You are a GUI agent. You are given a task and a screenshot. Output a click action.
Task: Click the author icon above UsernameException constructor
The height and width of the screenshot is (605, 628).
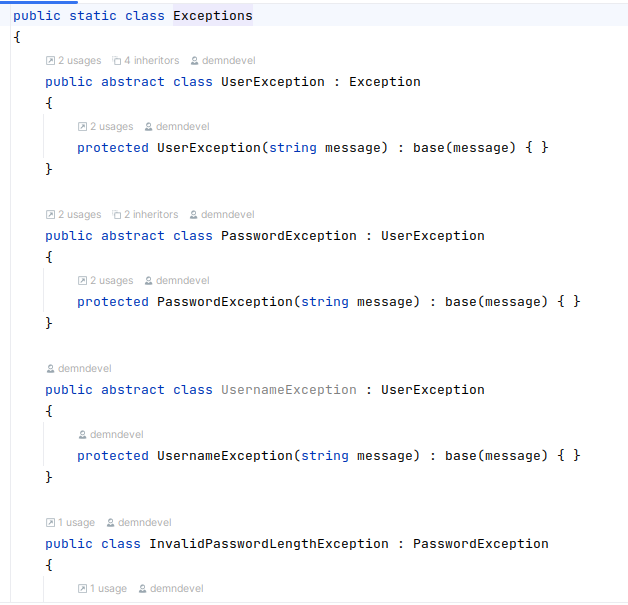coord(83,435)
